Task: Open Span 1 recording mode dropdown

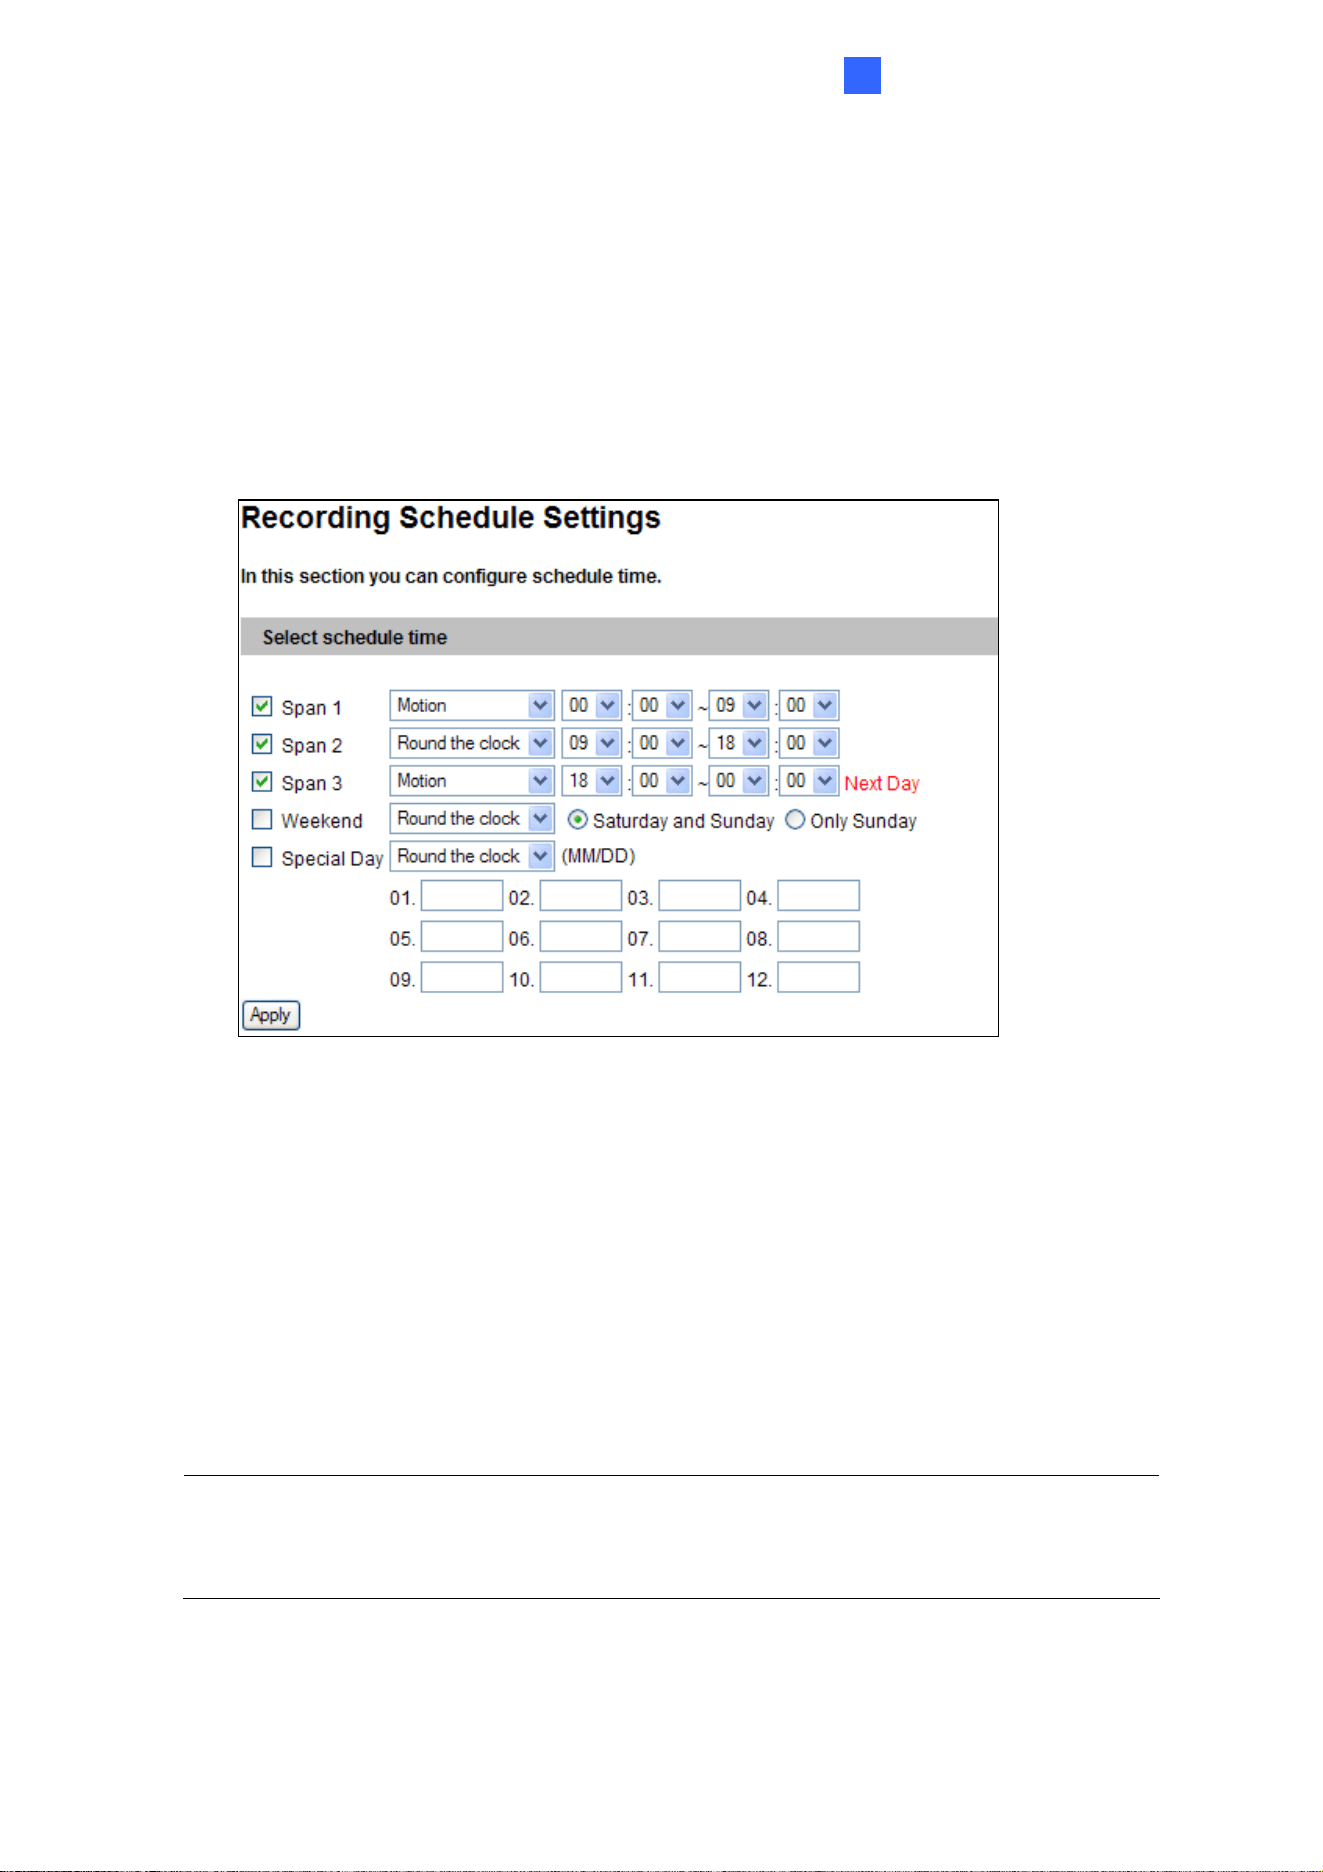Action: (x=472, y=705)
